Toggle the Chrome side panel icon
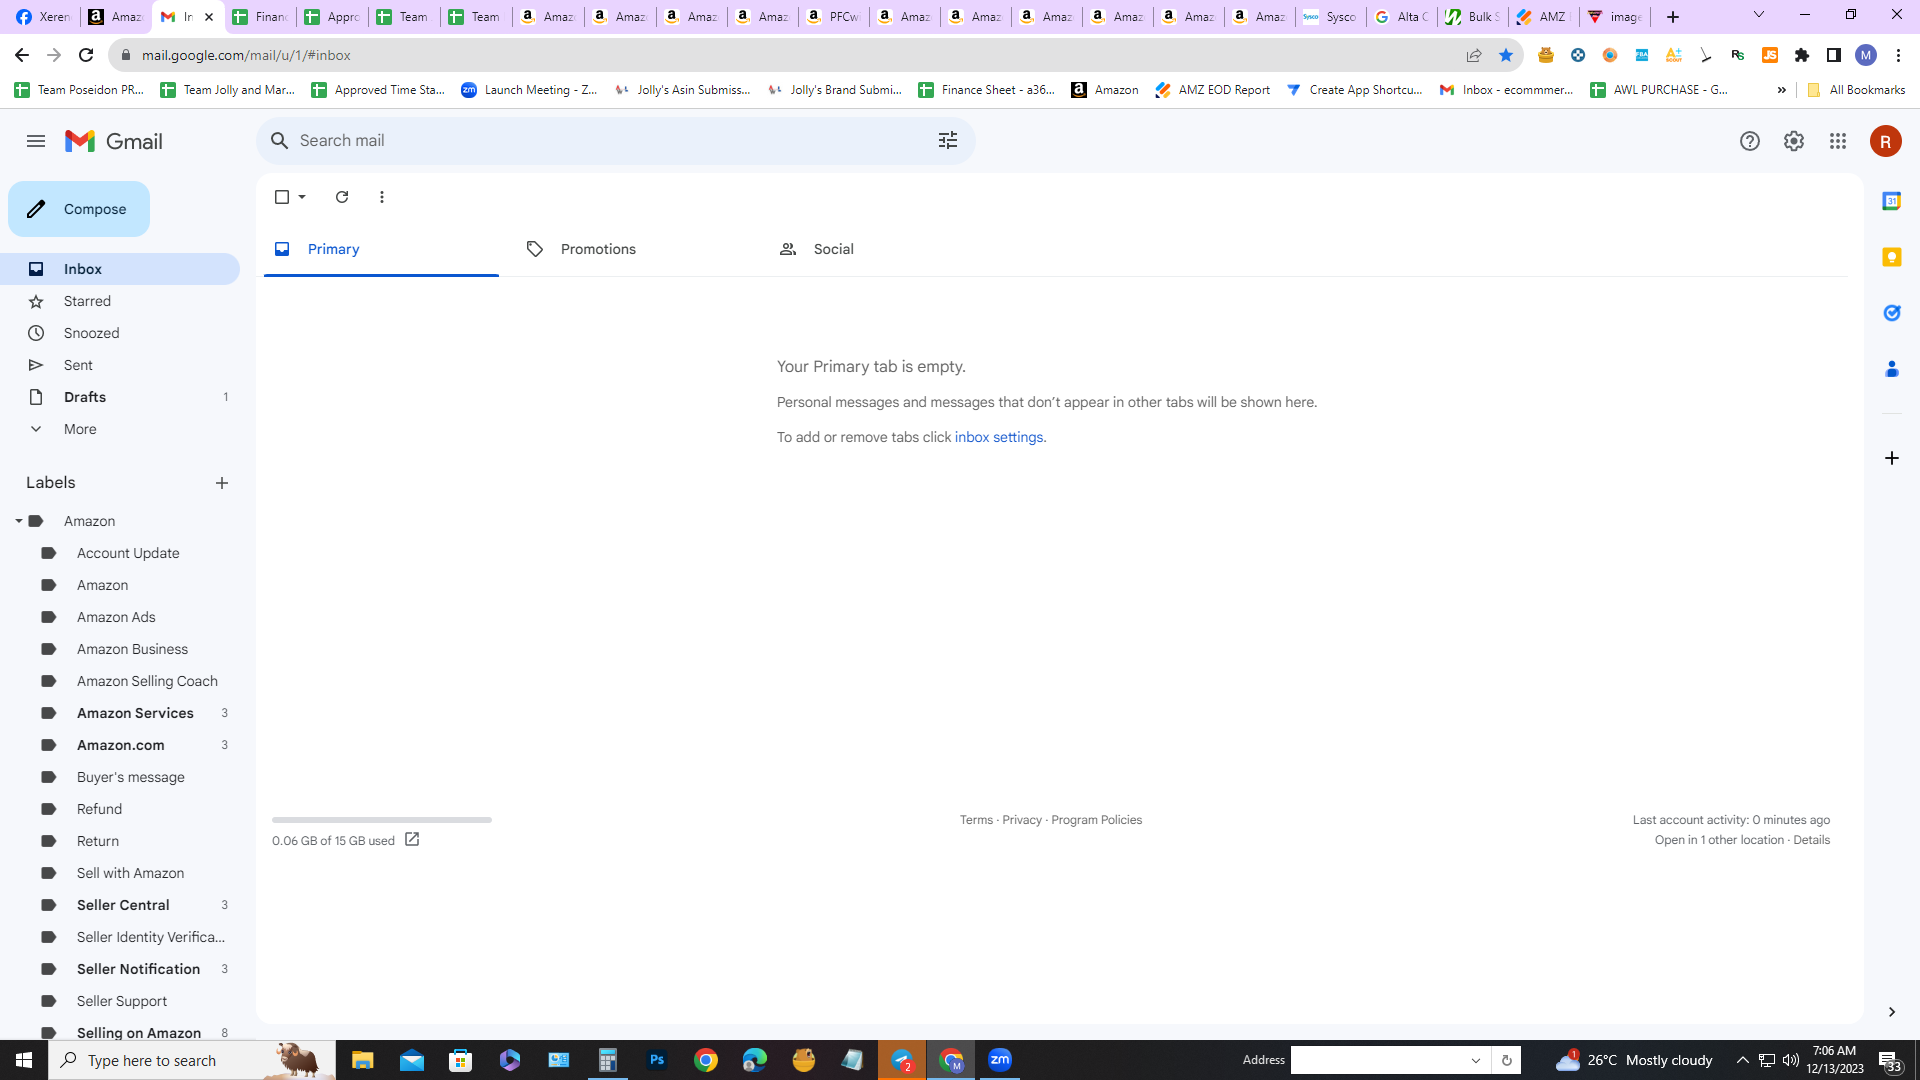 coord(1833,55)
